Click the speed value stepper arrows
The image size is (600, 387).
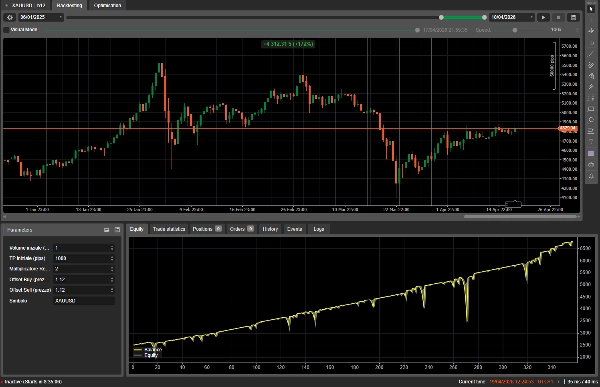click(x=577, y=30)
